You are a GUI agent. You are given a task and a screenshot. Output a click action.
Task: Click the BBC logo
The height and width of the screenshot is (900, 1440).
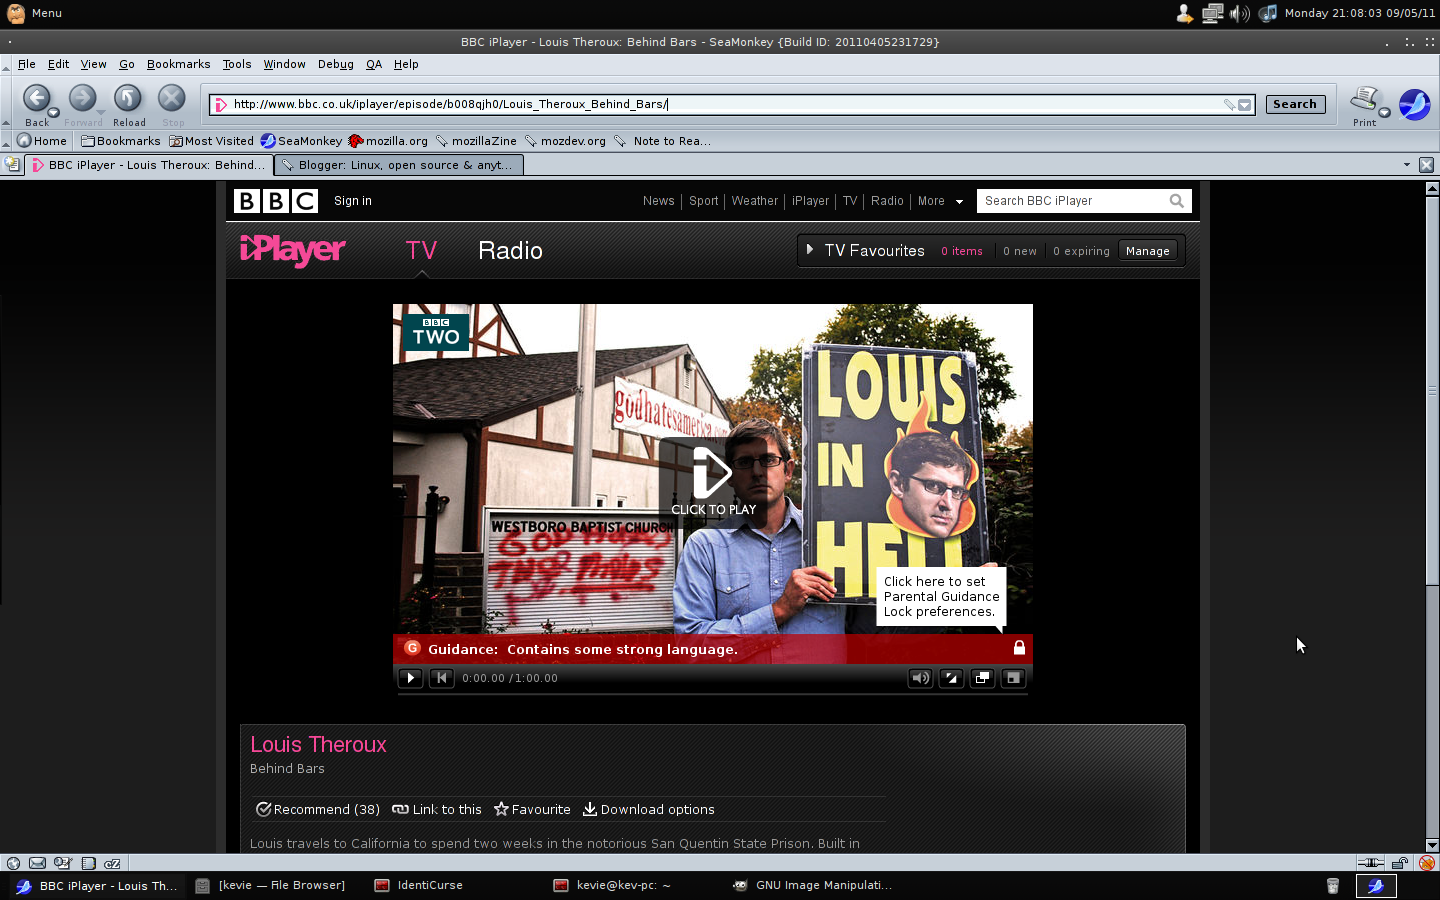276,201
